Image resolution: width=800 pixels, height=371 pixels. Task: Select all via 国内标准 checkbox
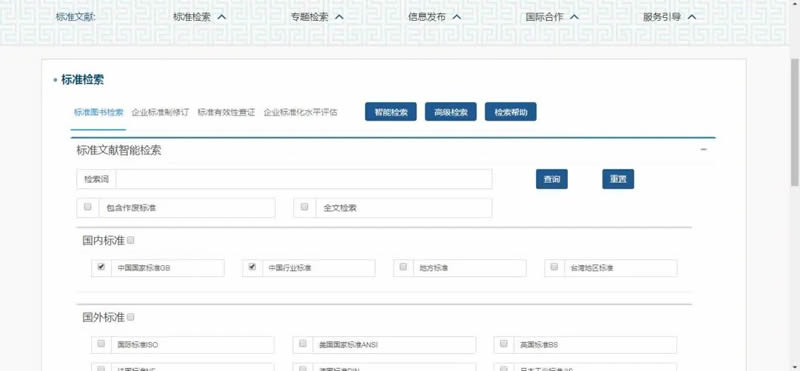coord(131,240)
